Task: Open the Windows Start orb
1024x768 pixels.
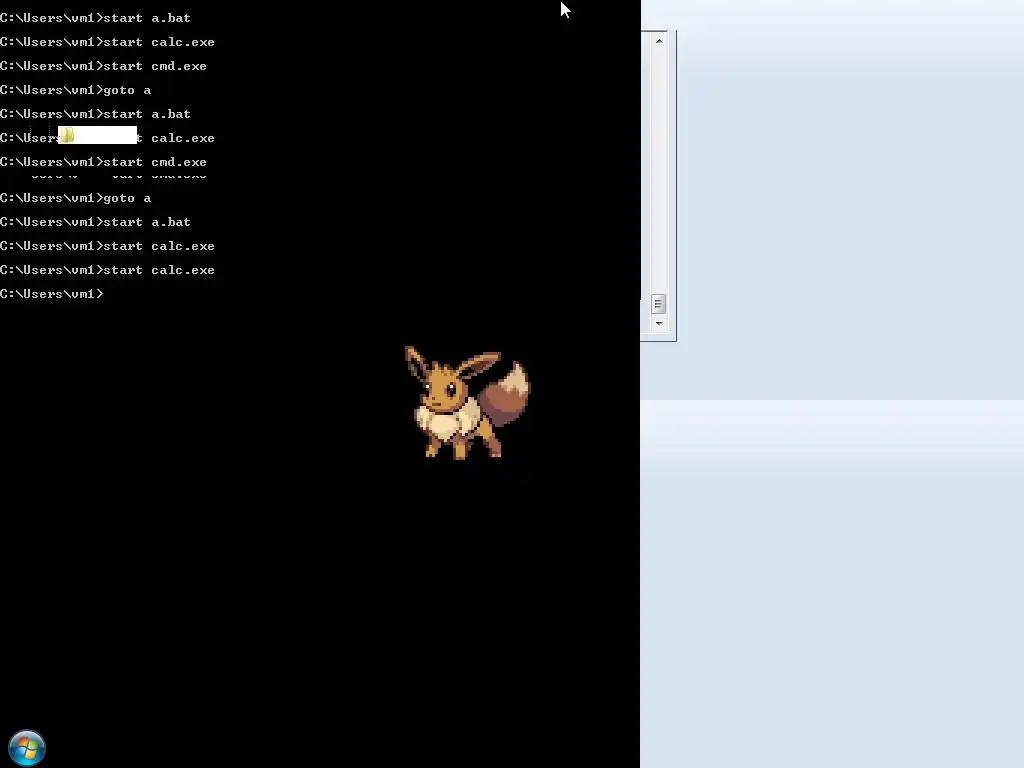Action: (x=27, y=748)
